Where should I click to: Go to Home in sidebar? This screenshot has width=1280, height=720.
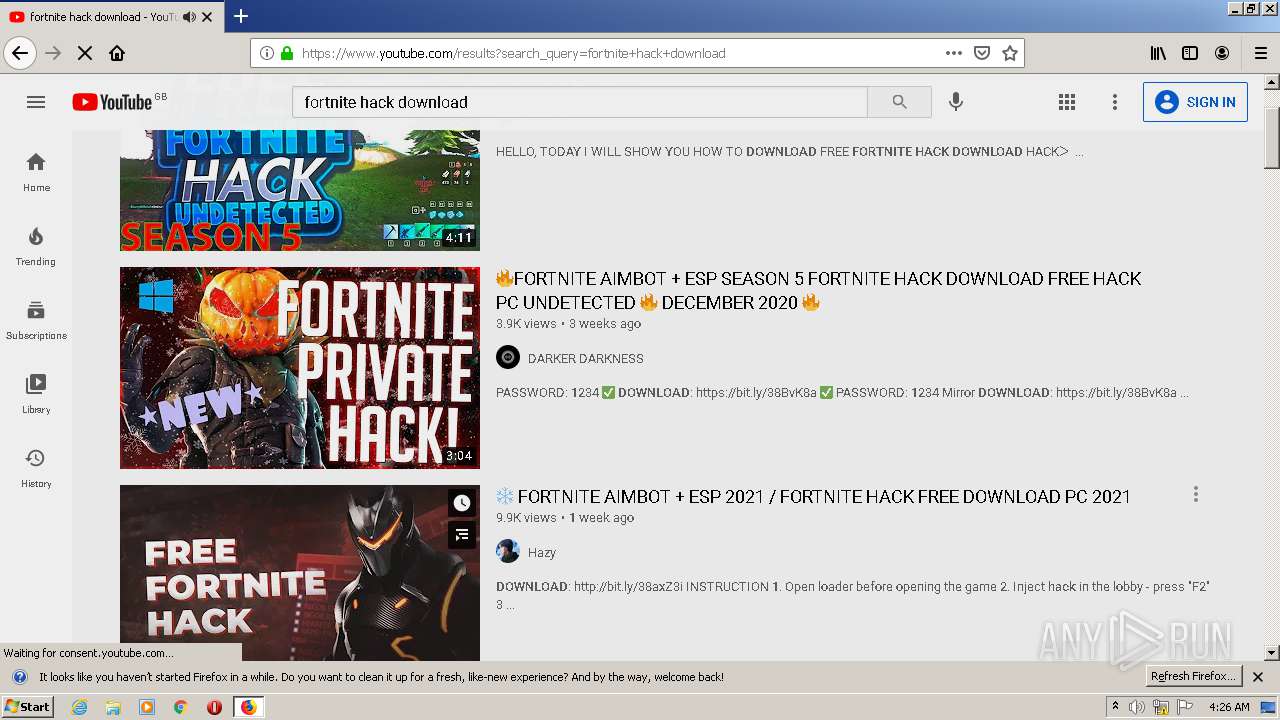pos(36,172)
